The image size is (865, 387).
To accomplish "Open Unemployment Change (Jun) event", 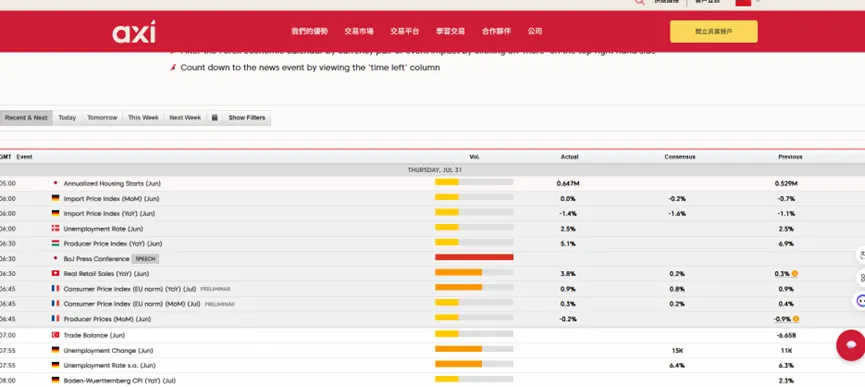I will click(x=108, y=351).
